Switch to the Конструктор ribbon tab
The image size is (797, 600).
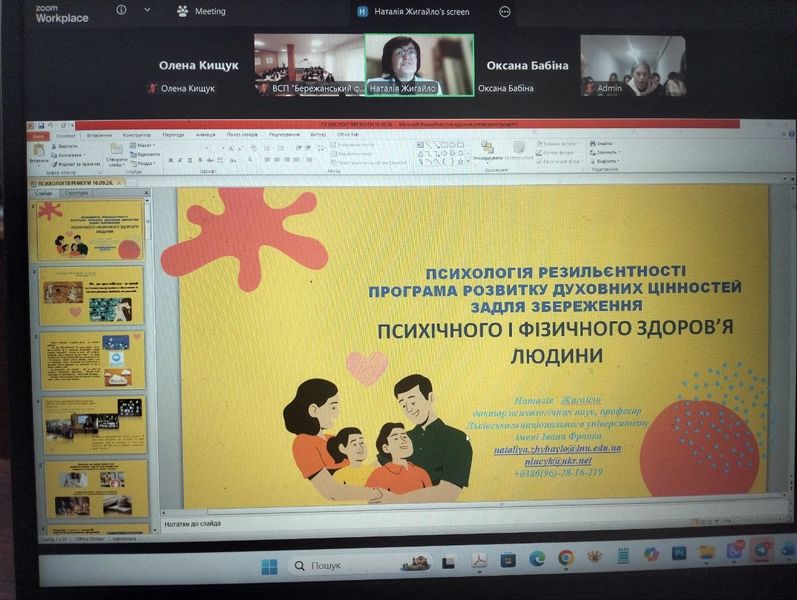click(137, 135)
